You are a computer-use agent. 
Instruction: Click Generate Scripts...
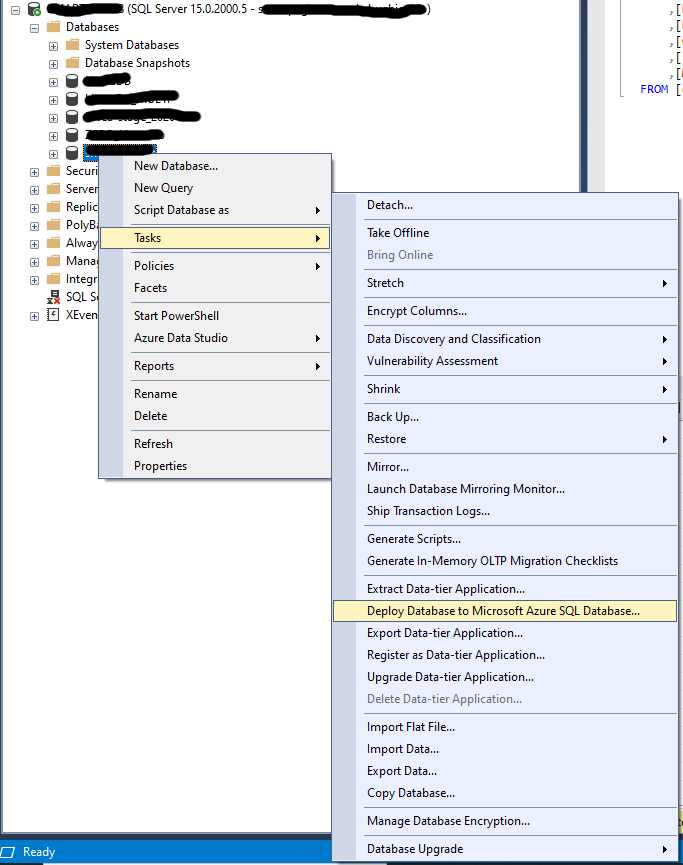(x=505, y=539)
